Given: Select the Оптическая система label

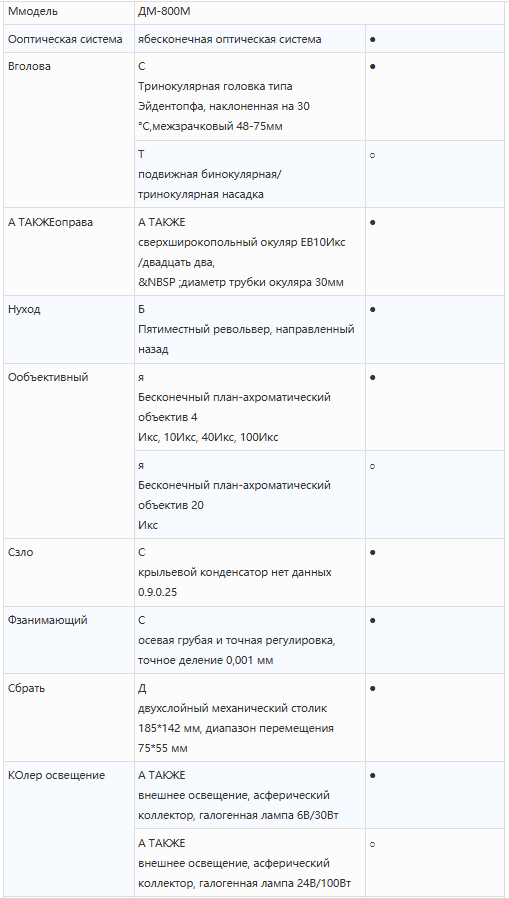Looking at the screenshot, I should [65, 40].
